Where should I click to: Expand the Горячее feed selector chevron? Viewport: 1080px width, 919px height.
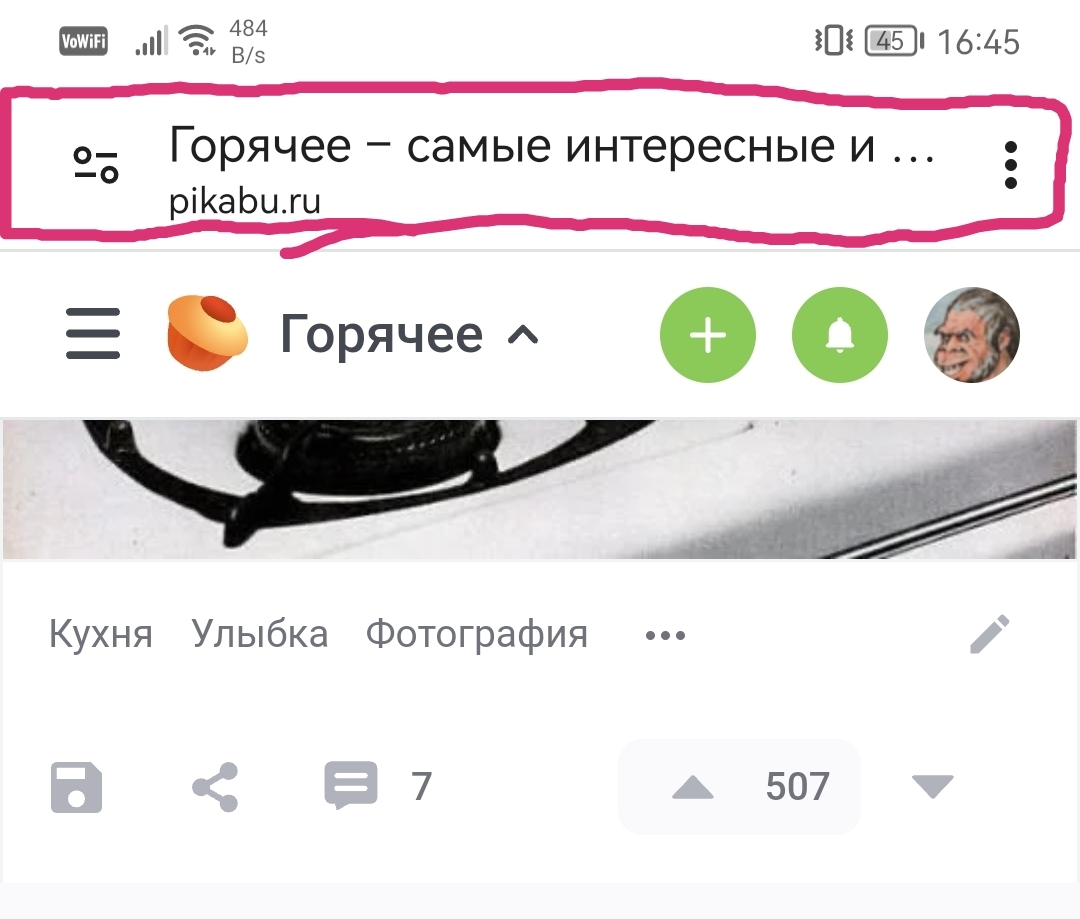coord(523,335)
